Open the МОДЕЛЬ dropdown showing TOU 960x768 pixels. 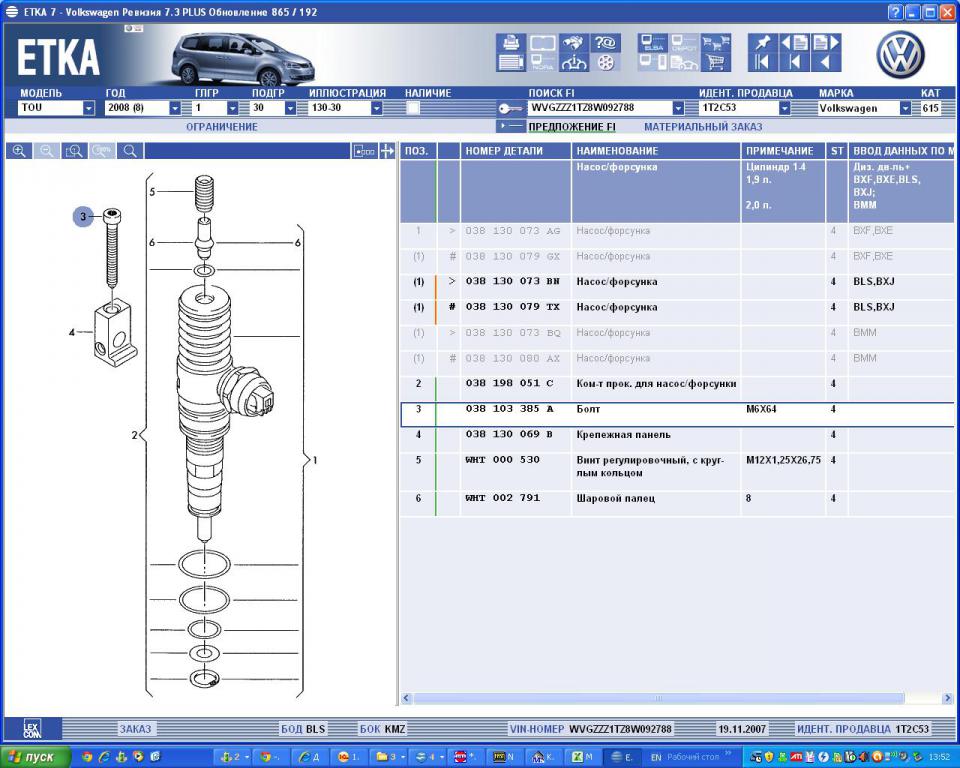pyautogui.click(x=89, y=108)
